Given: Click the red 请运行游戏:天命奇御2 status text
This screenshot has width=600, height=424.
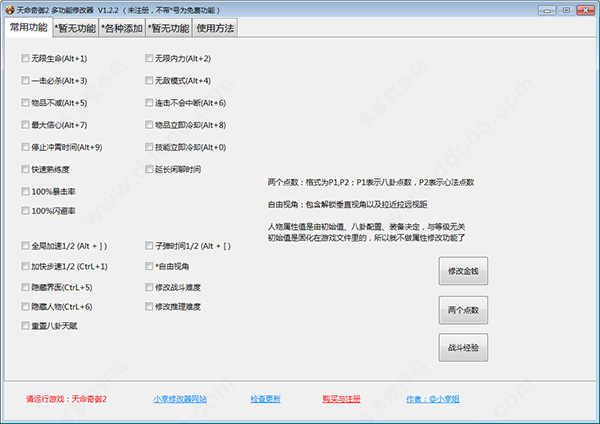Looking at the screenshot, I should coord(66,399).
